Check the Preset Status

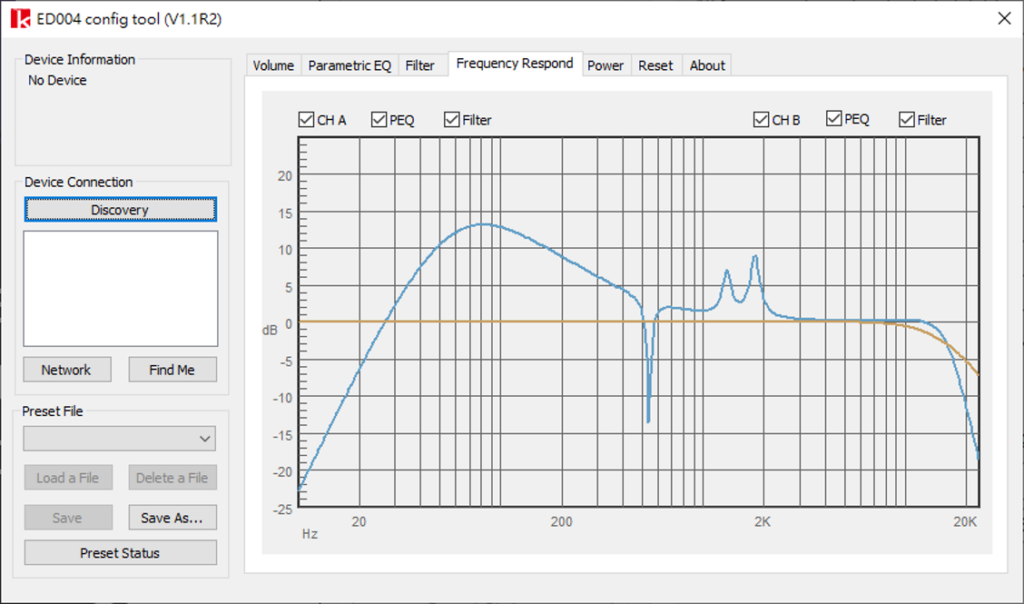pos(119,552)
